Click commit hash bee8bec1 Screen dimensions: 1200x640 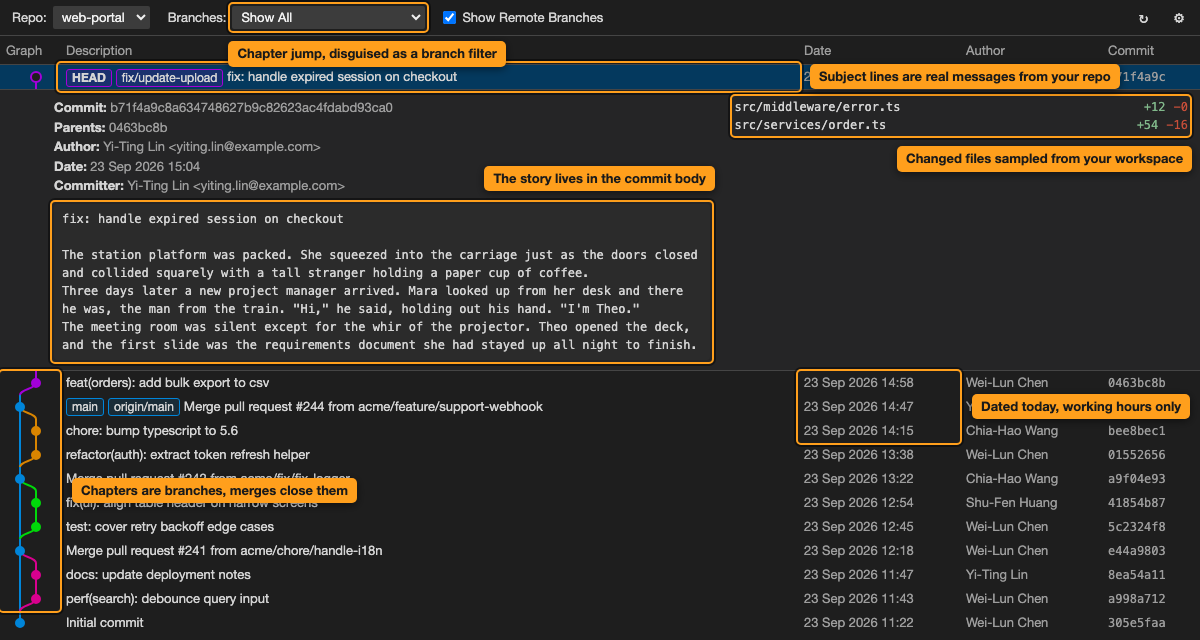[1137, 431]
